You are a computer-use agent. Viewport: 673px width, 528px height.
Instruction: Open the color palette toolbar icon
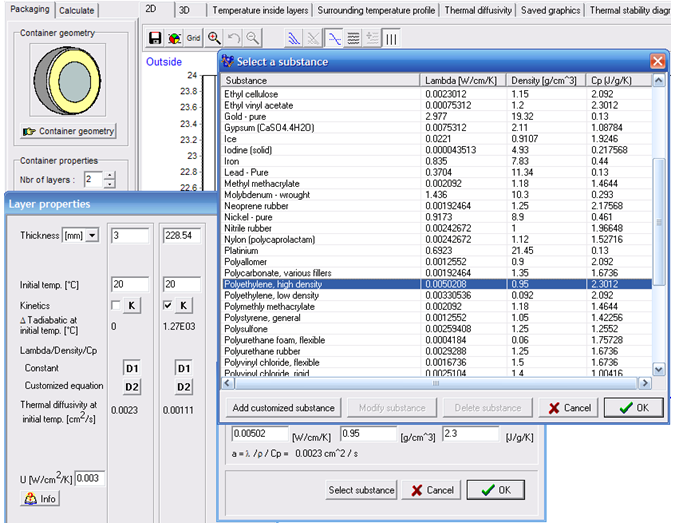click(x=174, y=39)
